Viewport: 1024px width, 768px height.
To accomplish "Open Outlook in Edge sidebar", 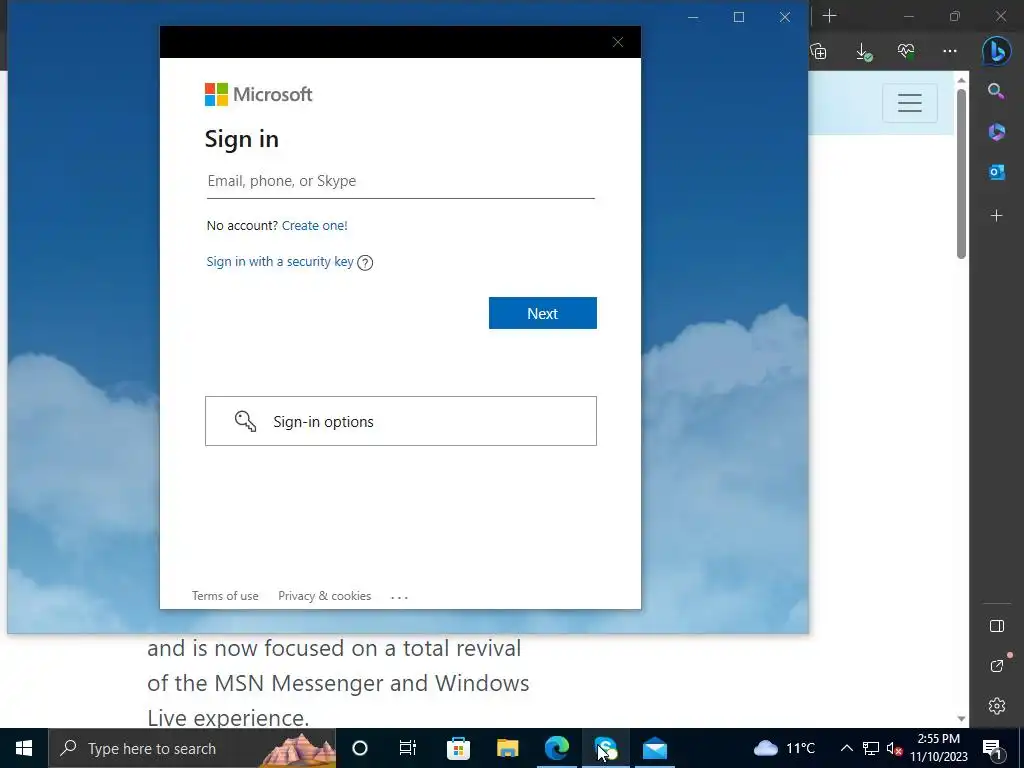I will point(996,172).
